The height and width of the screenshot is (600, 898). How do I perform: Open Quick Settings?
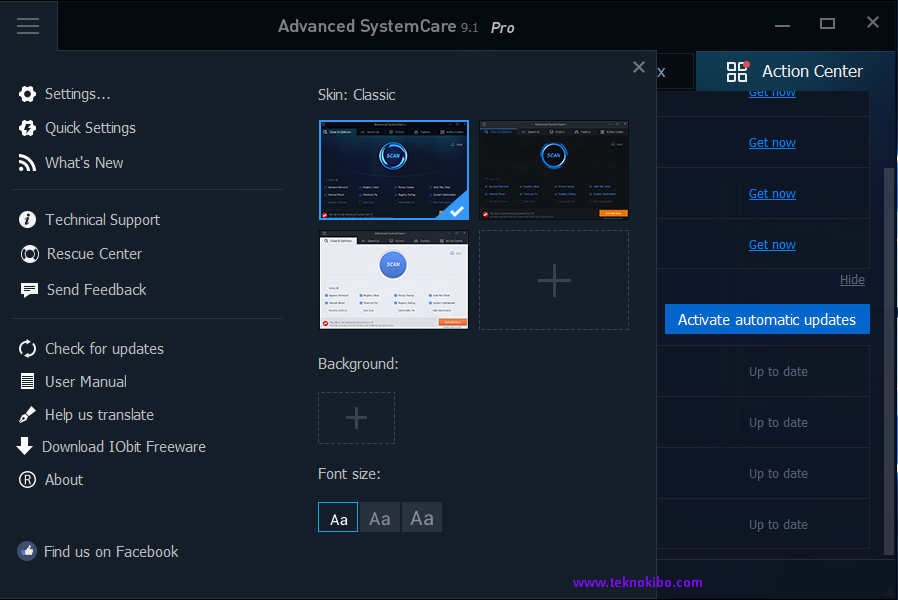point(89,127)
